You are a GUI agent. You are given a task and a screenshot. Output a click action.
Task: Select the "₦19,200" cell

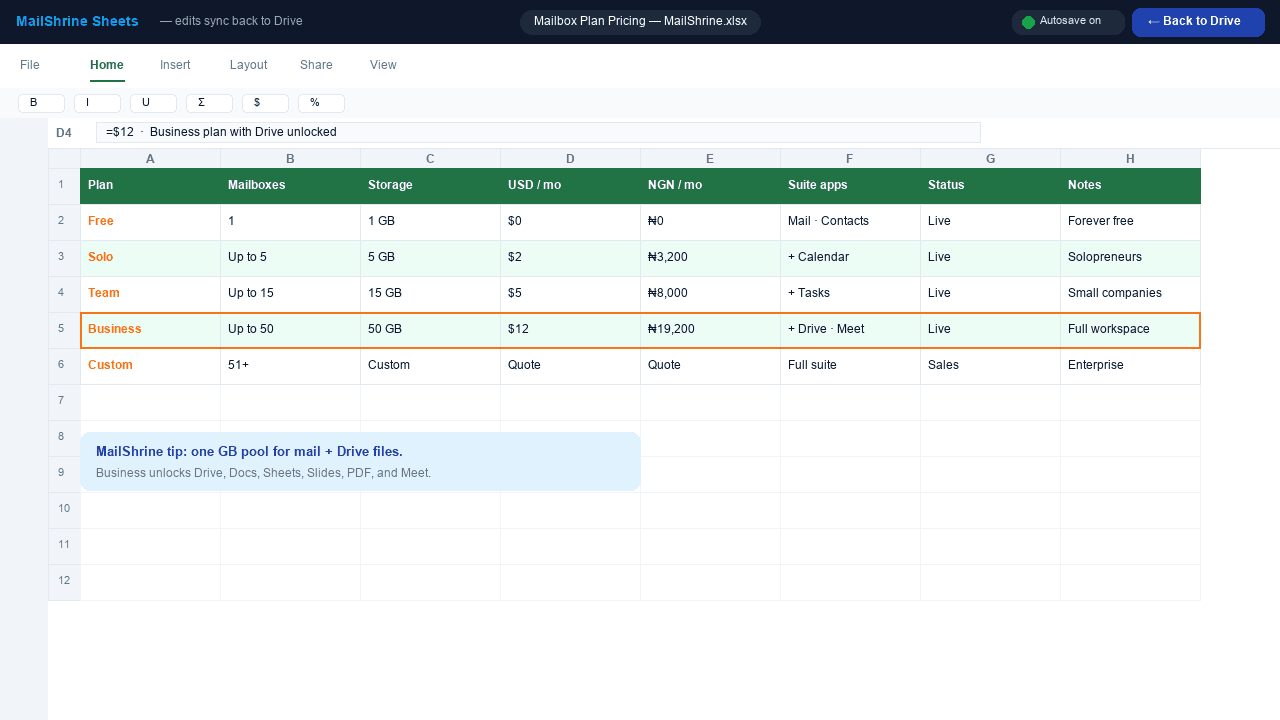(710, 331)
